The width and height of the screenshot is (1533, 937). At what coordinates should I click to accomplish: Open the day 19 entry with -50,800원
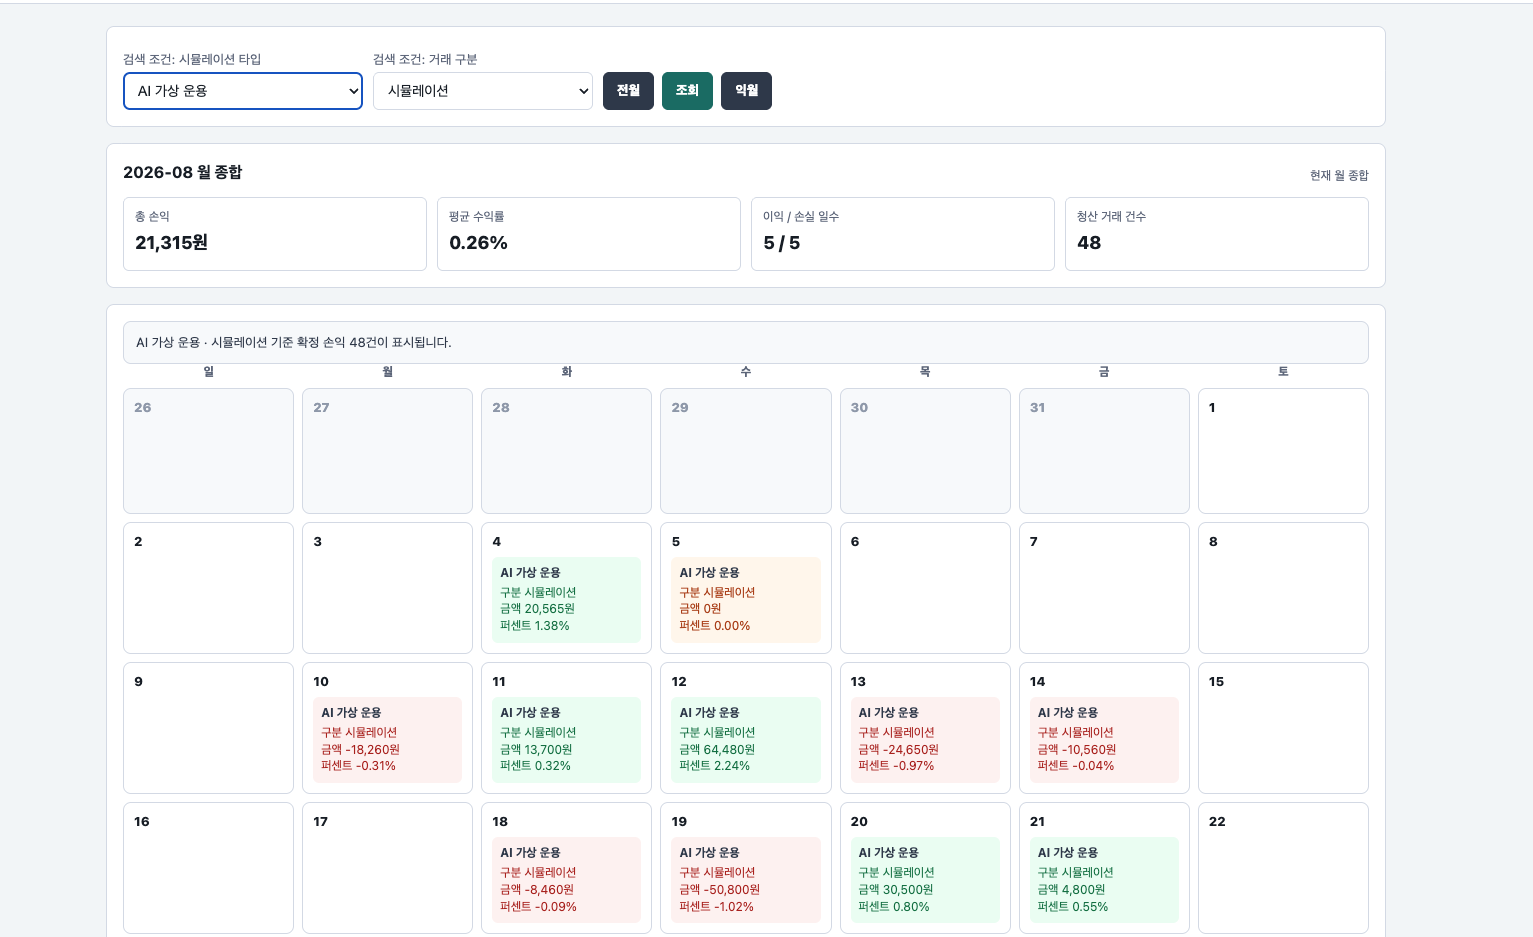(746, 880)
